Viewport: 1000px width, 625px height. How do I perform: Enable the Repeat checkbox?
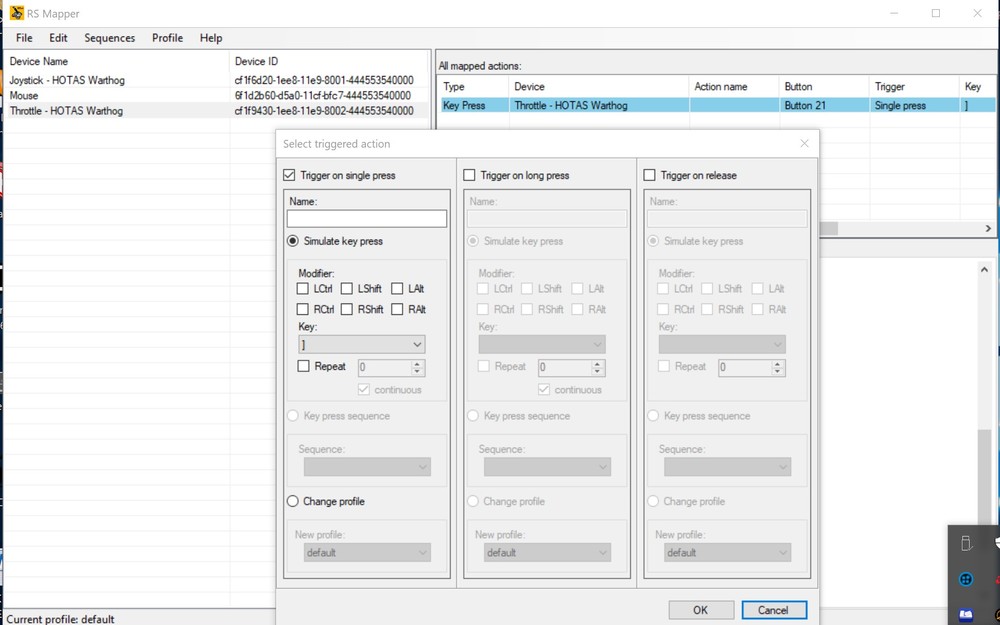point(305,367)
